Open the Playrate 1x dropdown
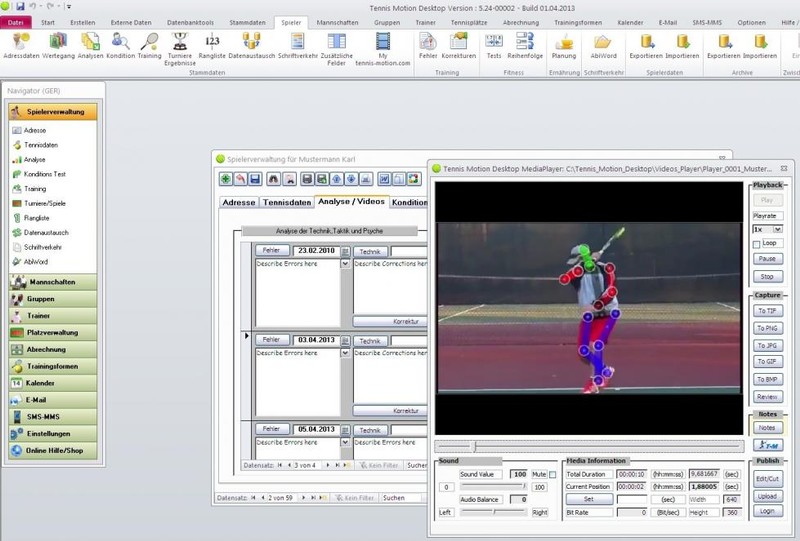This screenshot has width=800, height=541. (777, 229)
